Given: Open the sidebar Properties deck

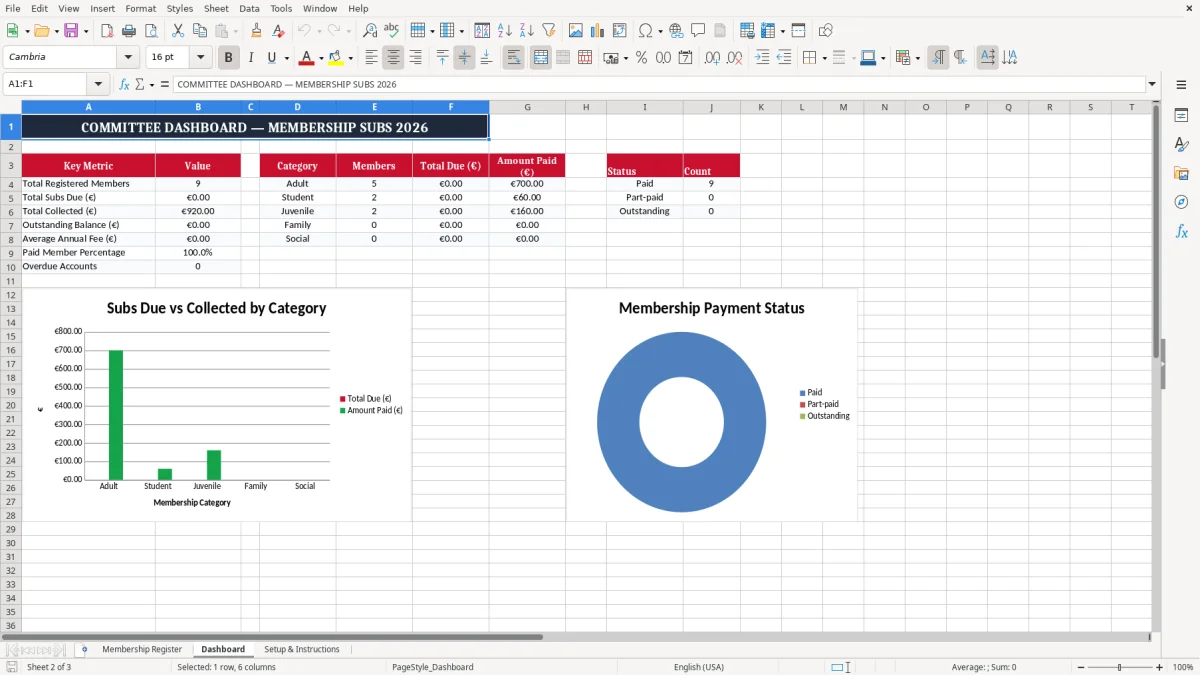Looking at the screenshot, I should [1181, 115].
